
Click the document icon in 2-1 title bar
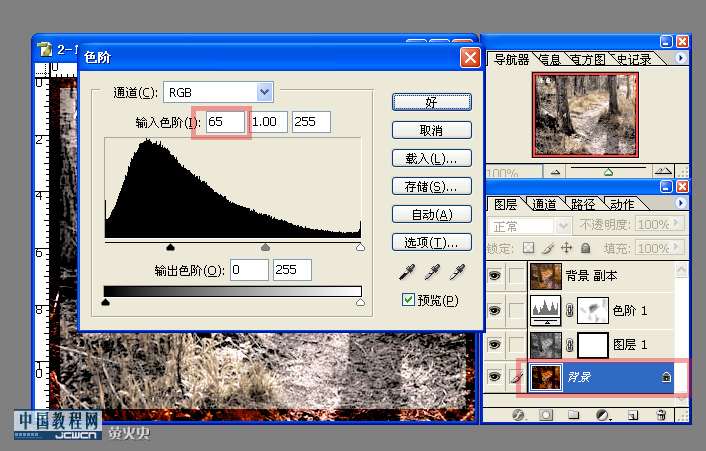pyautogui.click(x=45, y=49)
